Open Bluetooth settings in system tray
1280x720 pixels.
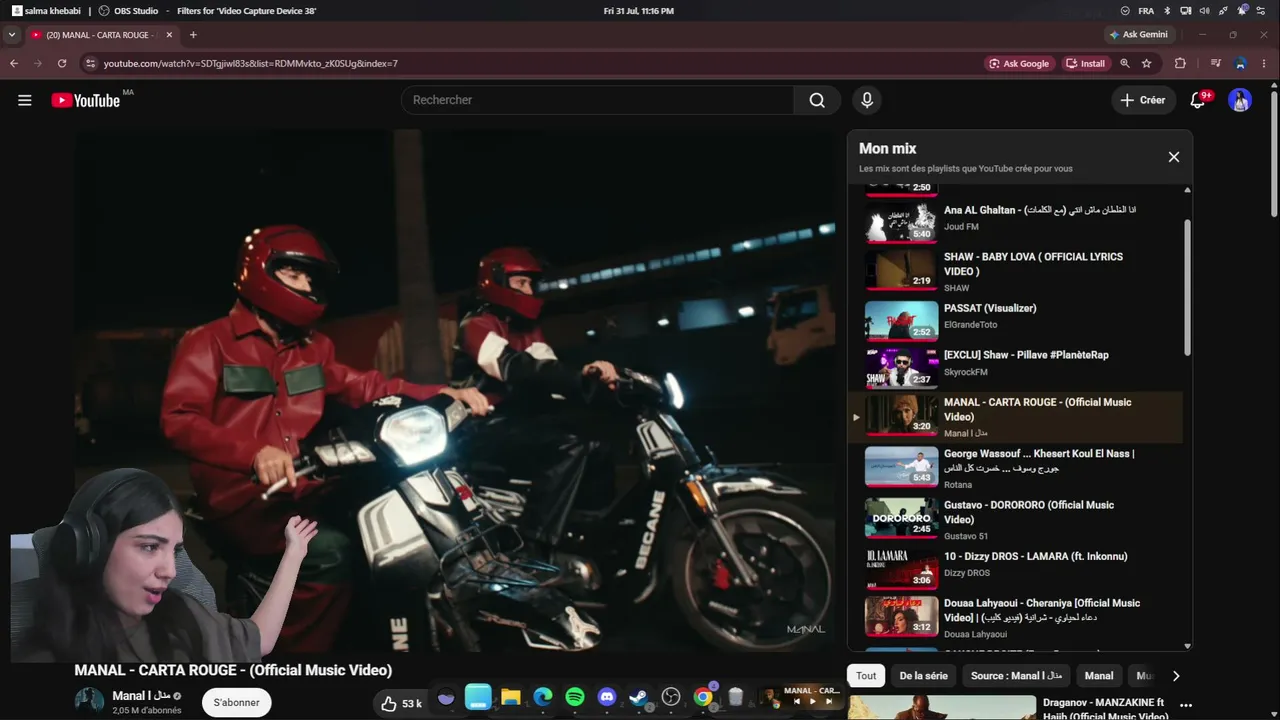coord(1167,11)
